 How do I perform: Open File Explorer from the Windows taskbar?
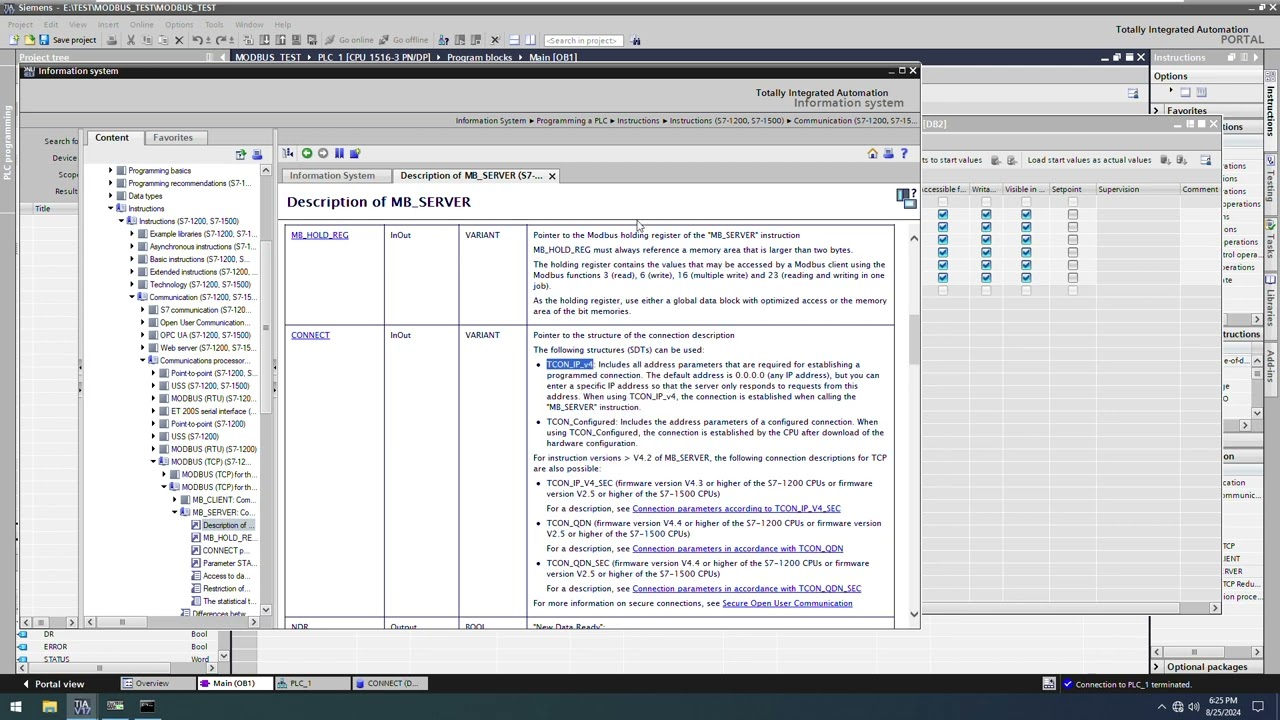point(49,707)
